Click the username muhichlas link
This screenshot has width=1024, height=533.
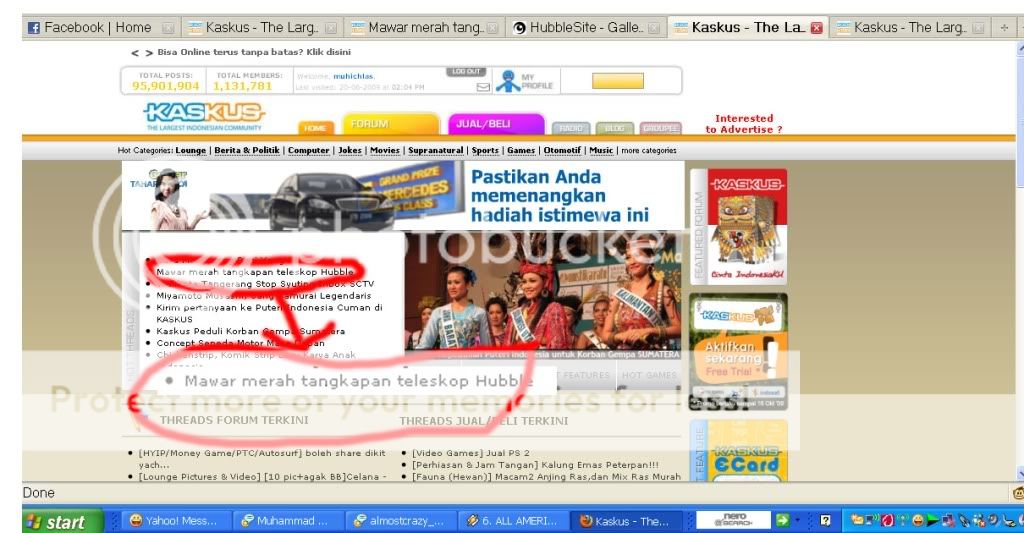pos(353,76)
